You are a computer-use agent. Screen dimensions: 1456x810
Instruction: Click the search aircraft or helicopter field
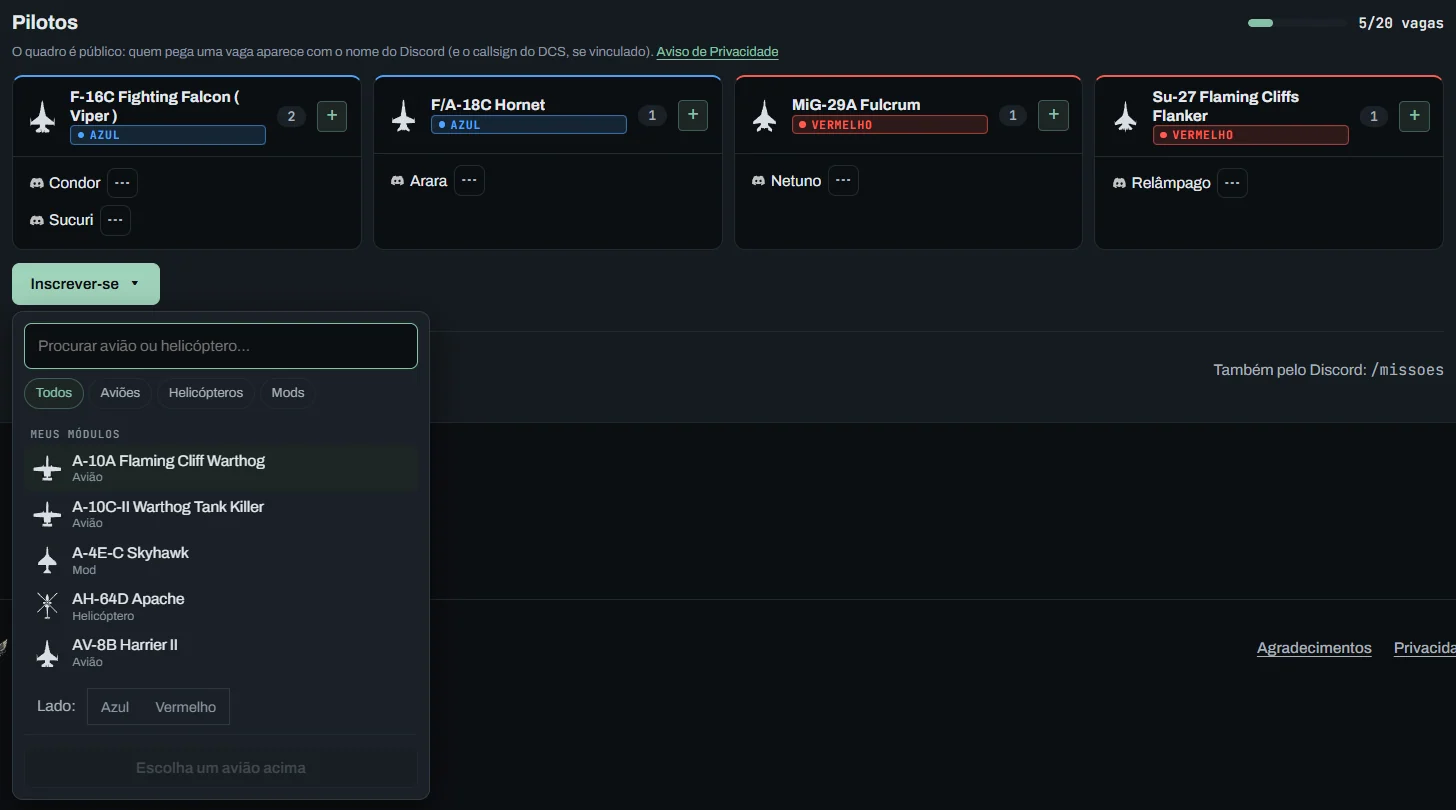pyautogui.click(x=221, y=346)
